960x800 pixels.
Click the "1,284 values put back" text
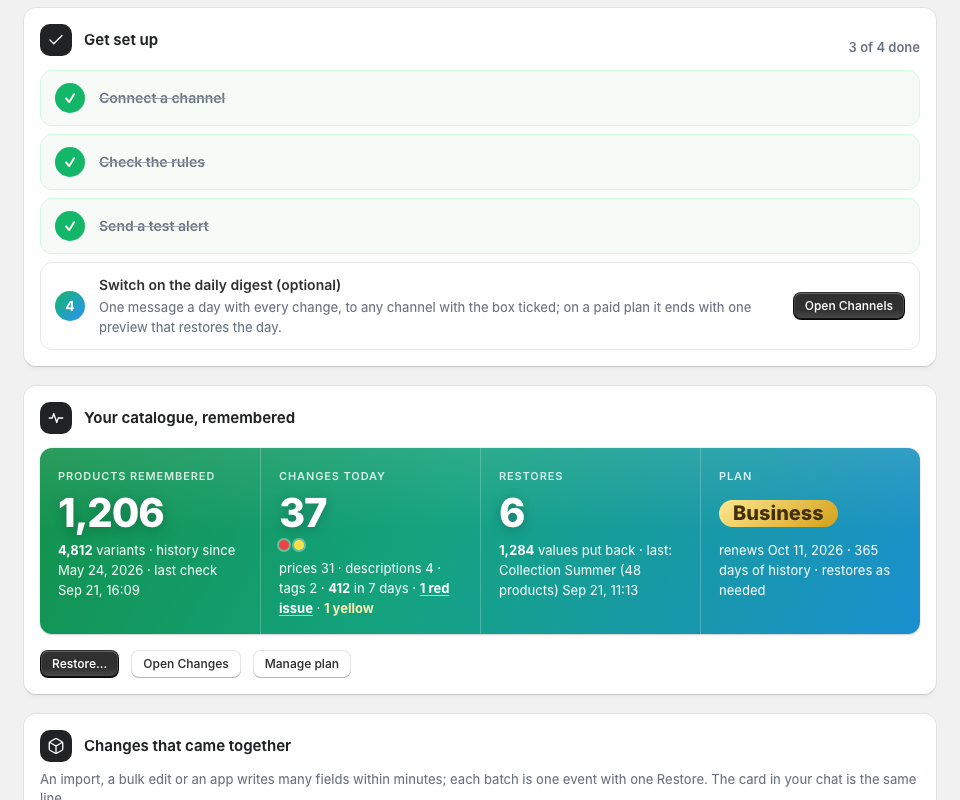(567, 550)
